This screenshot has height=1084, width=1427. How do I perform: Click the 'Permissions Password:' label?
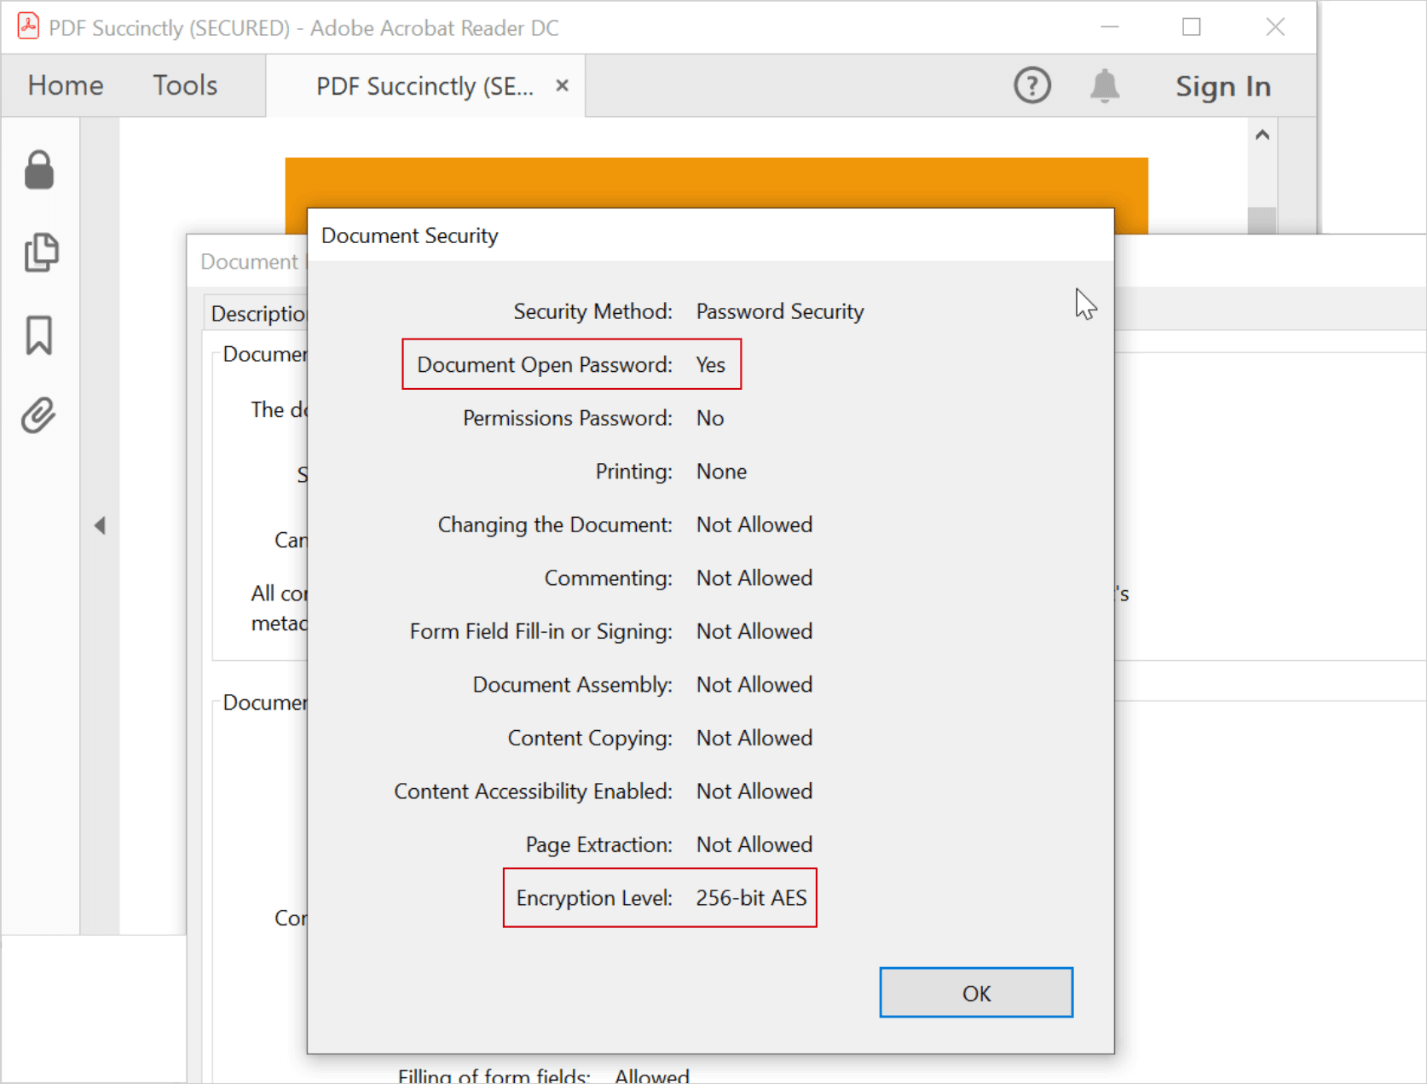point(568,418)
